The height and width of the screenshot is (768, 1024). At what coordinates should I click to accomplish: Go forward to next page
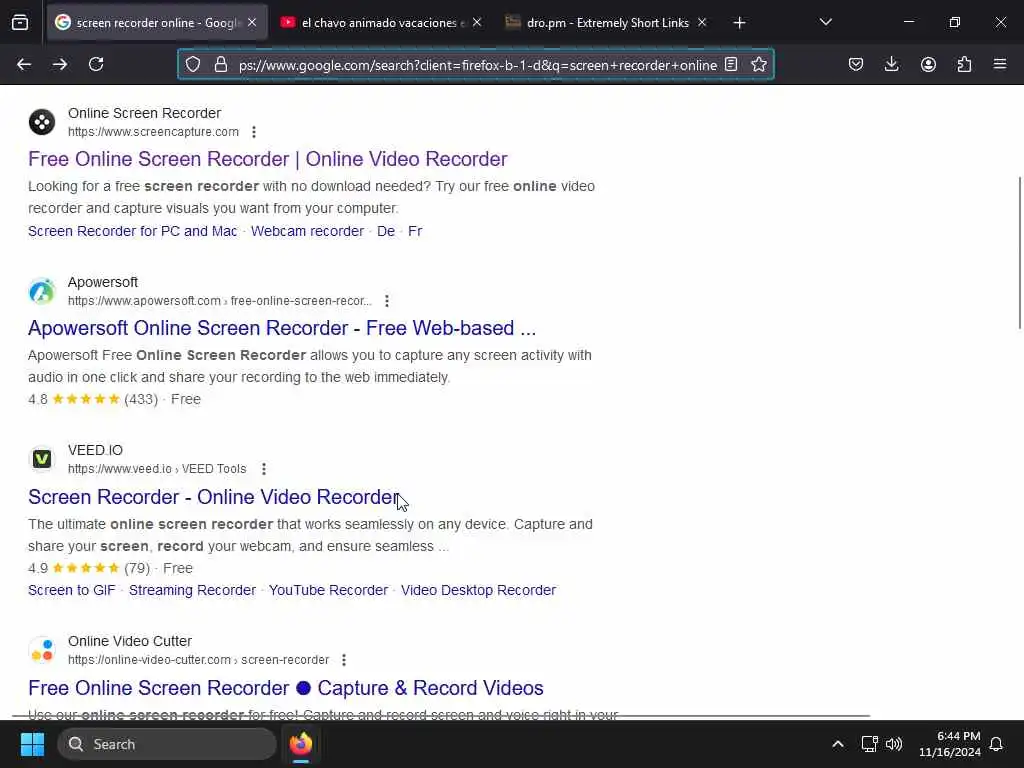[60, 65]
